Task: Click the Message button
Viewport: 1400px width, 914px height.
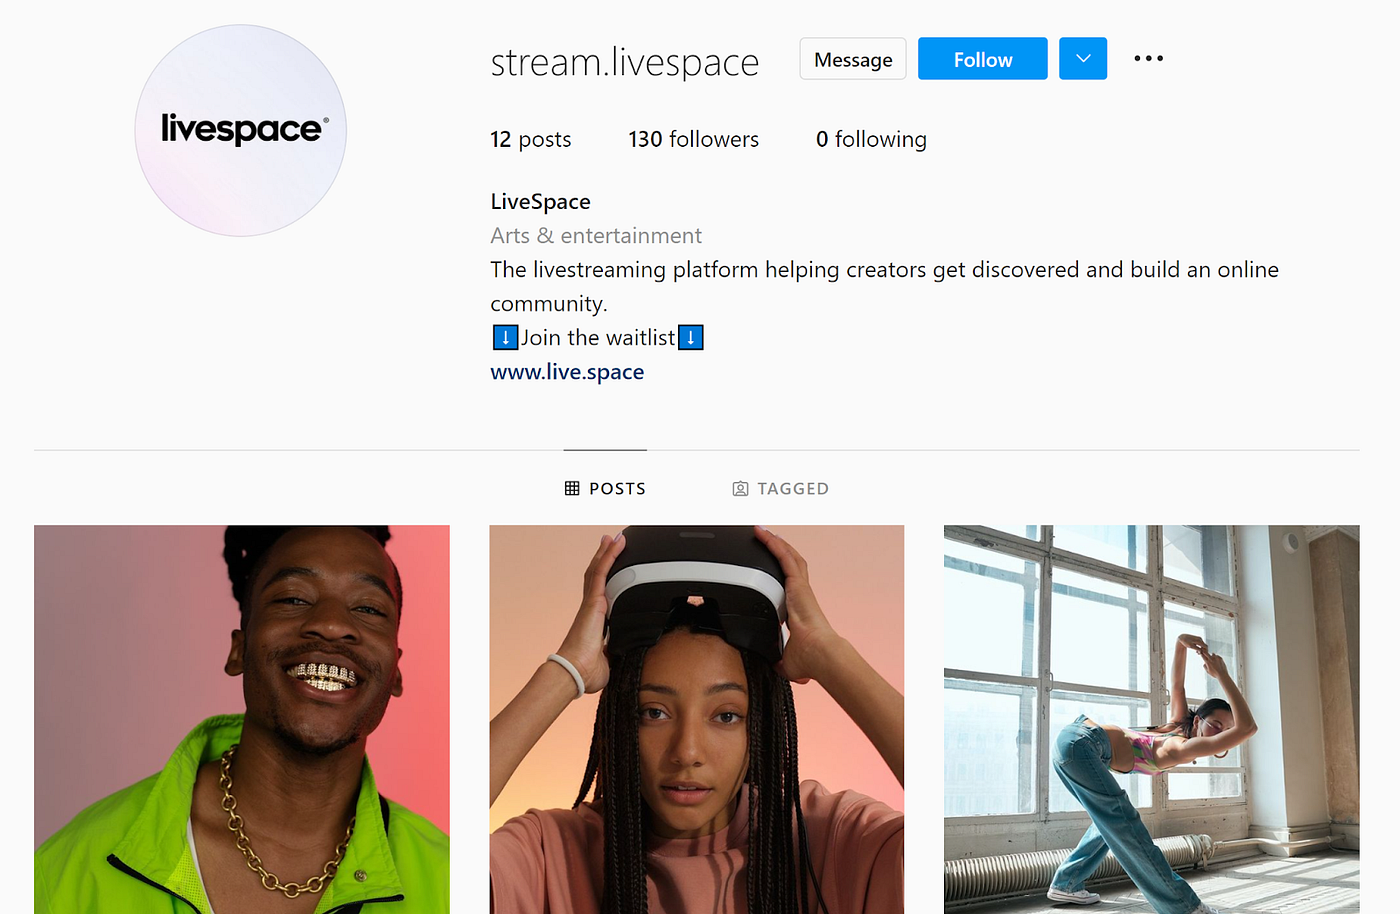Action: (x=853, y=59)
